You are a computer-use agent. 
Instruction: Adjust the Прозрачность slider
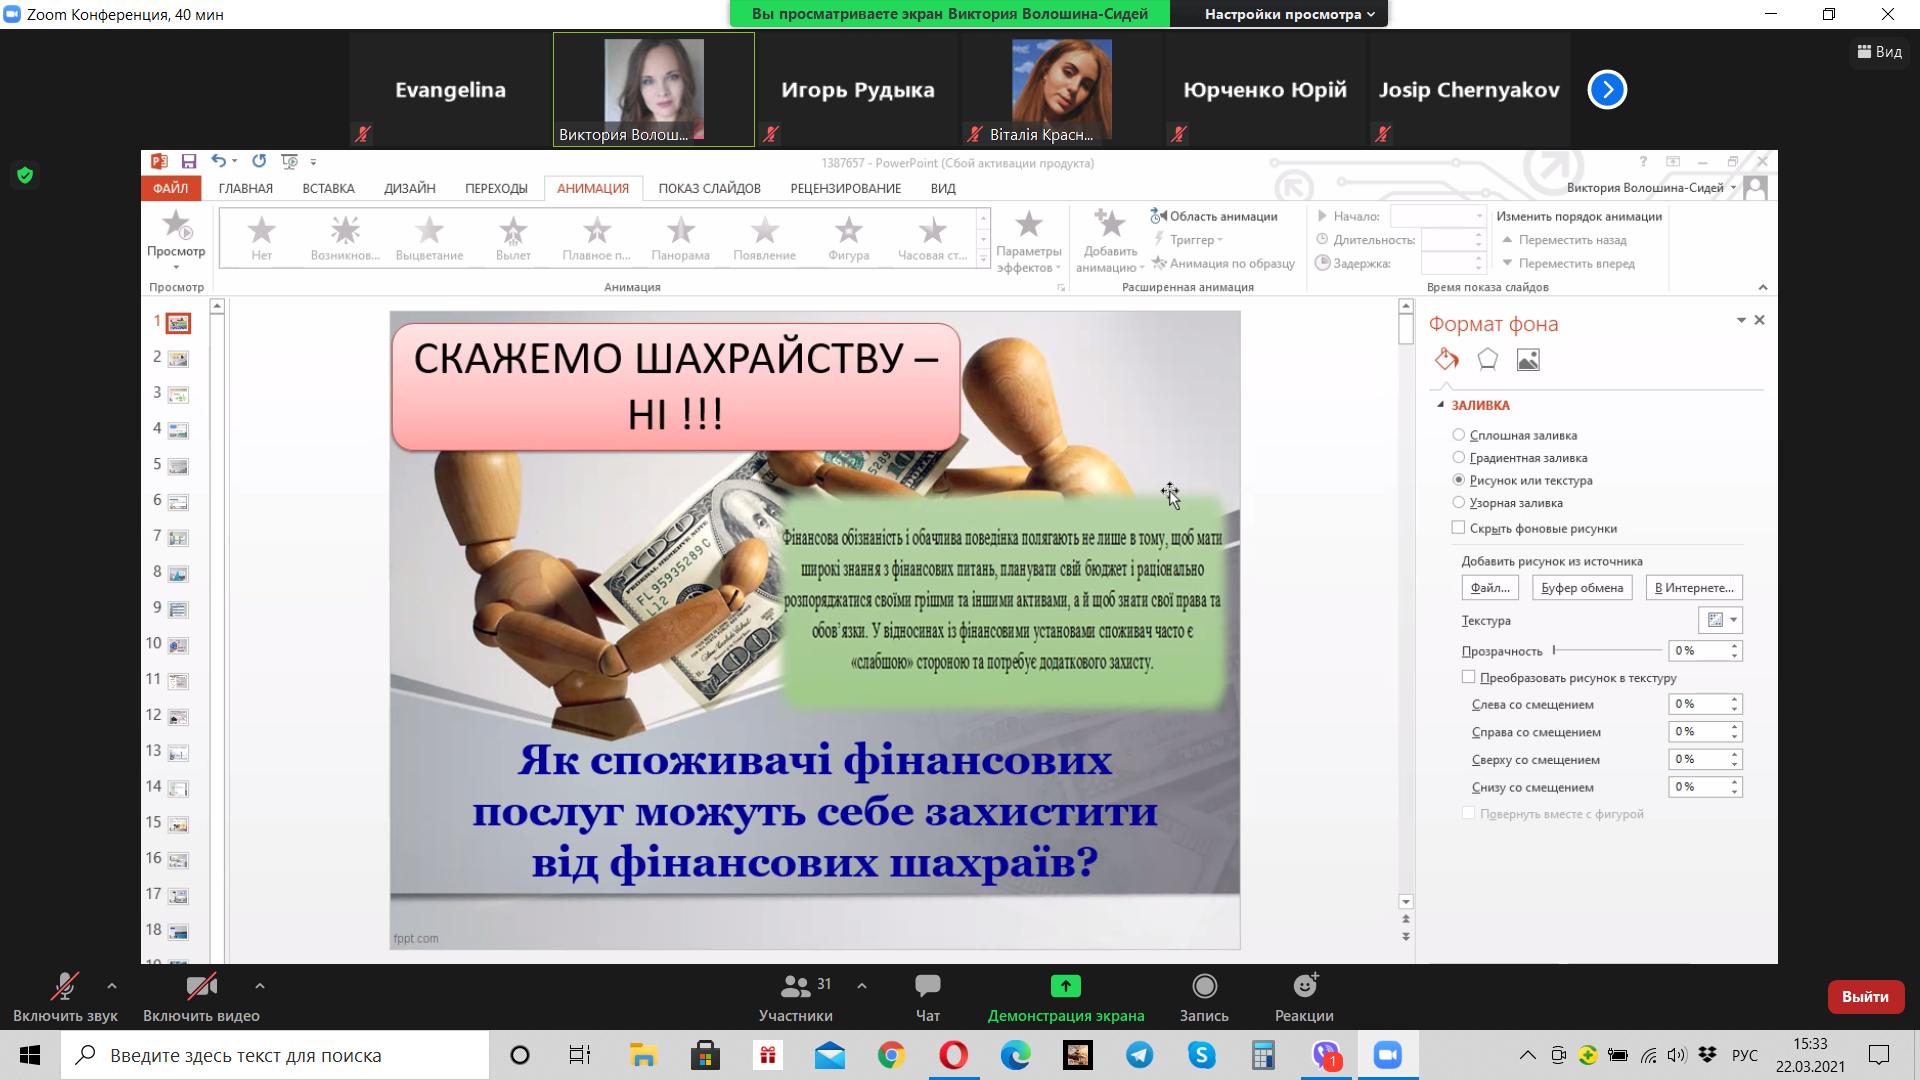1555,651
